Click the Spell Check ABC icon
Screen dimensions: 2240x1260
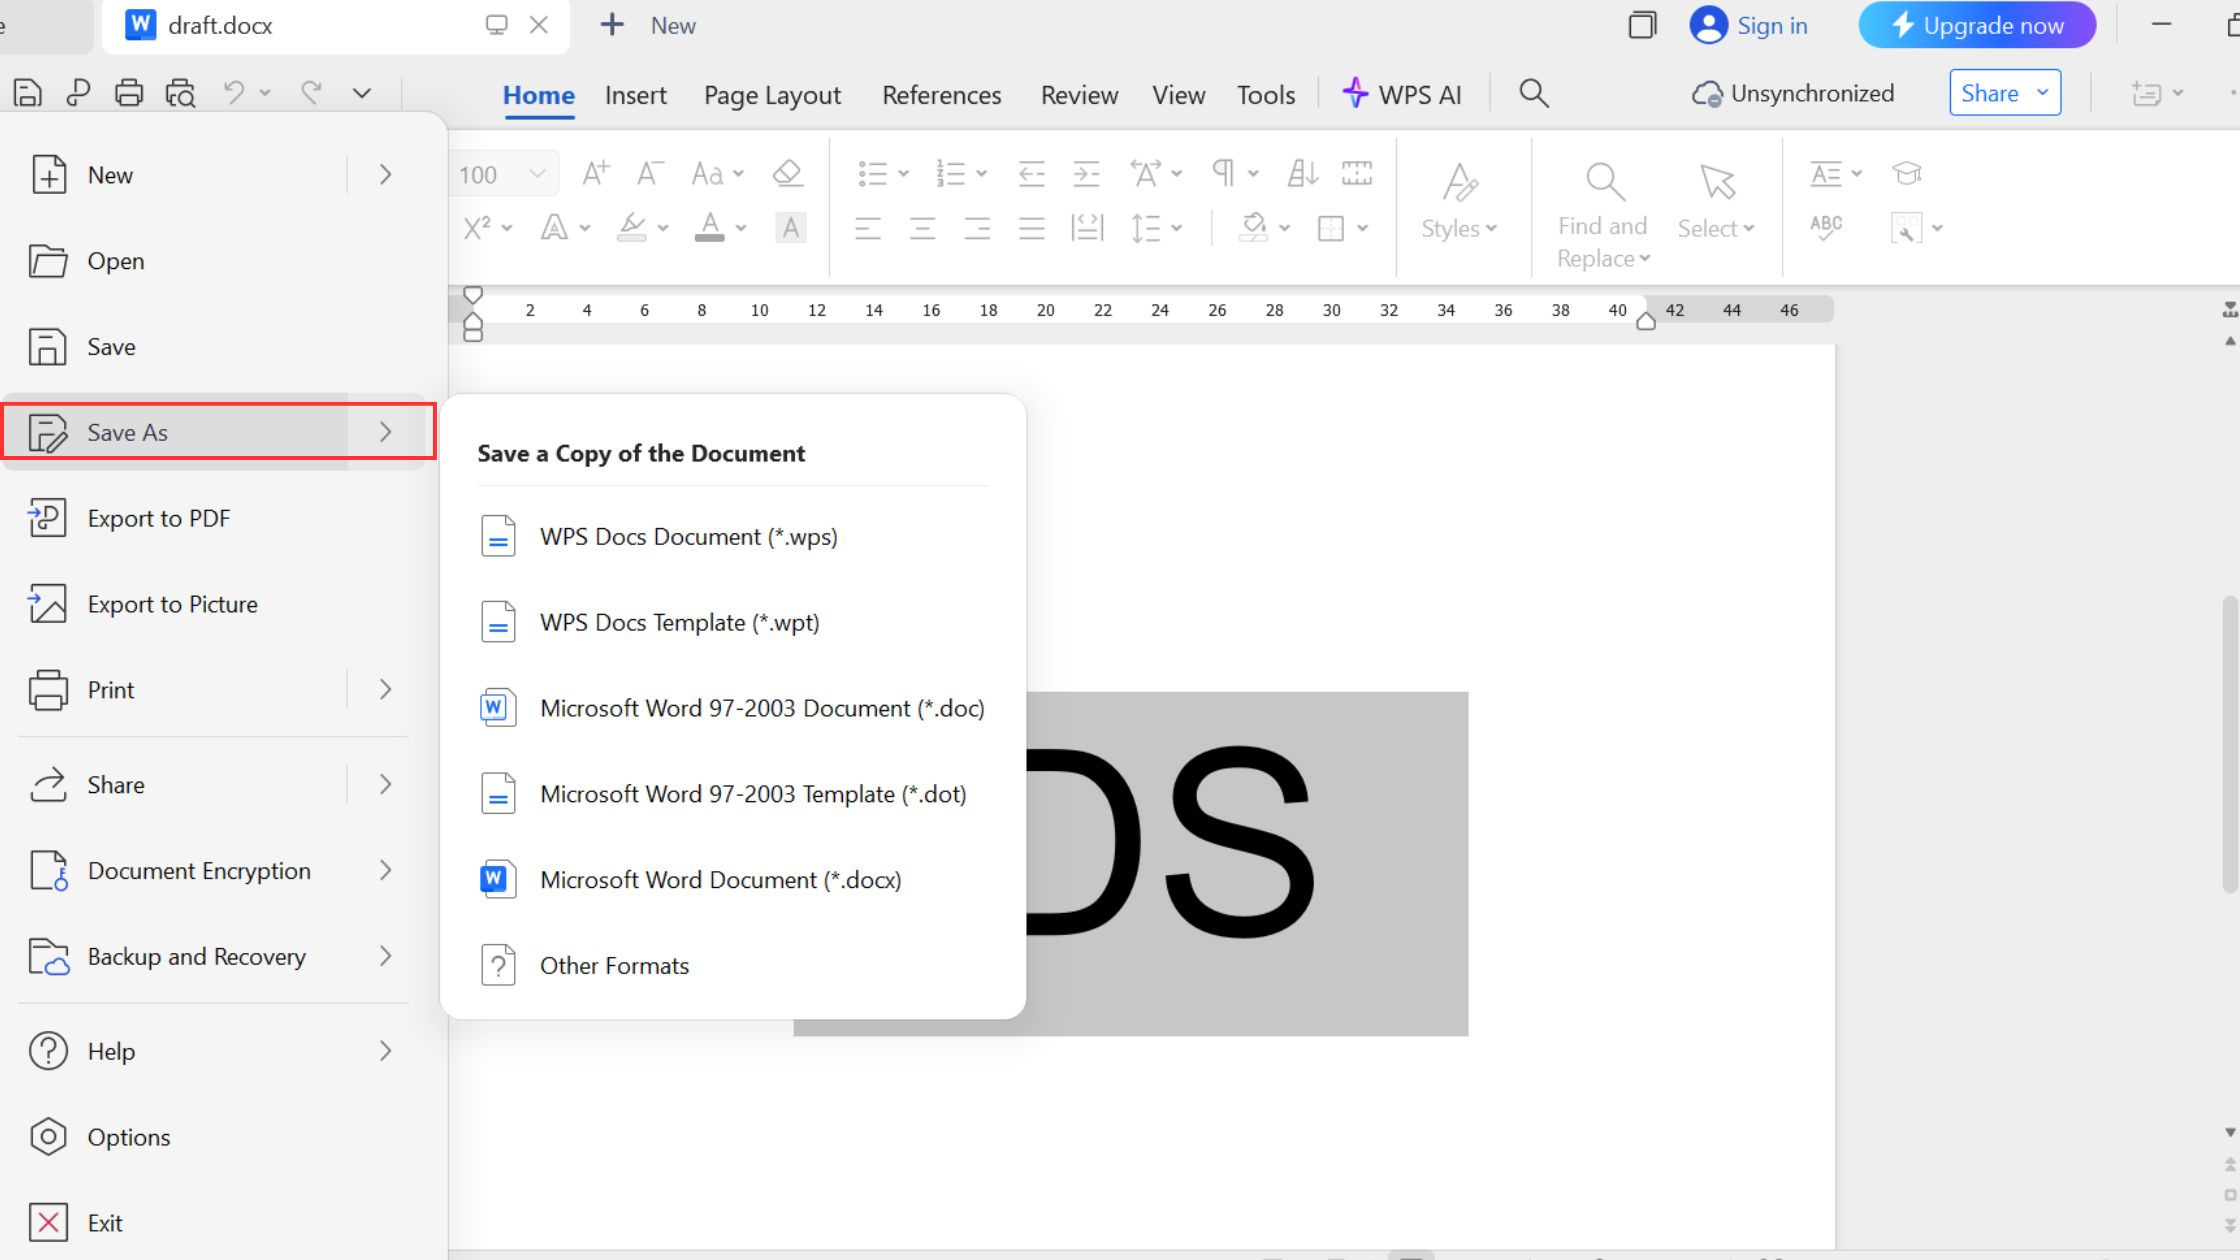1826,227
